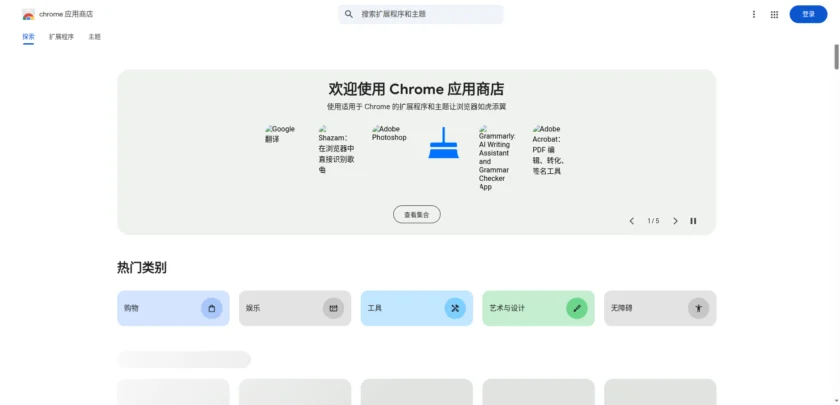Viewport: 840px width, 405px height.
Task: Open the Google 翻译 extension item
Action: click(281, 134)
